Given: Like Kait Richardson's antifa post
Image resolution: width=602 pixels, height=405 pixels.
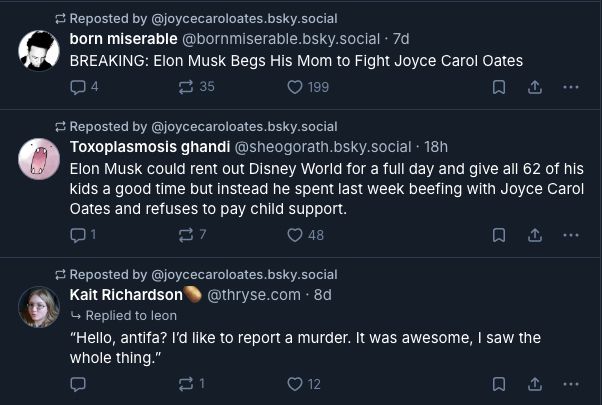Looking at the screenshot, I should click(295, 383).
